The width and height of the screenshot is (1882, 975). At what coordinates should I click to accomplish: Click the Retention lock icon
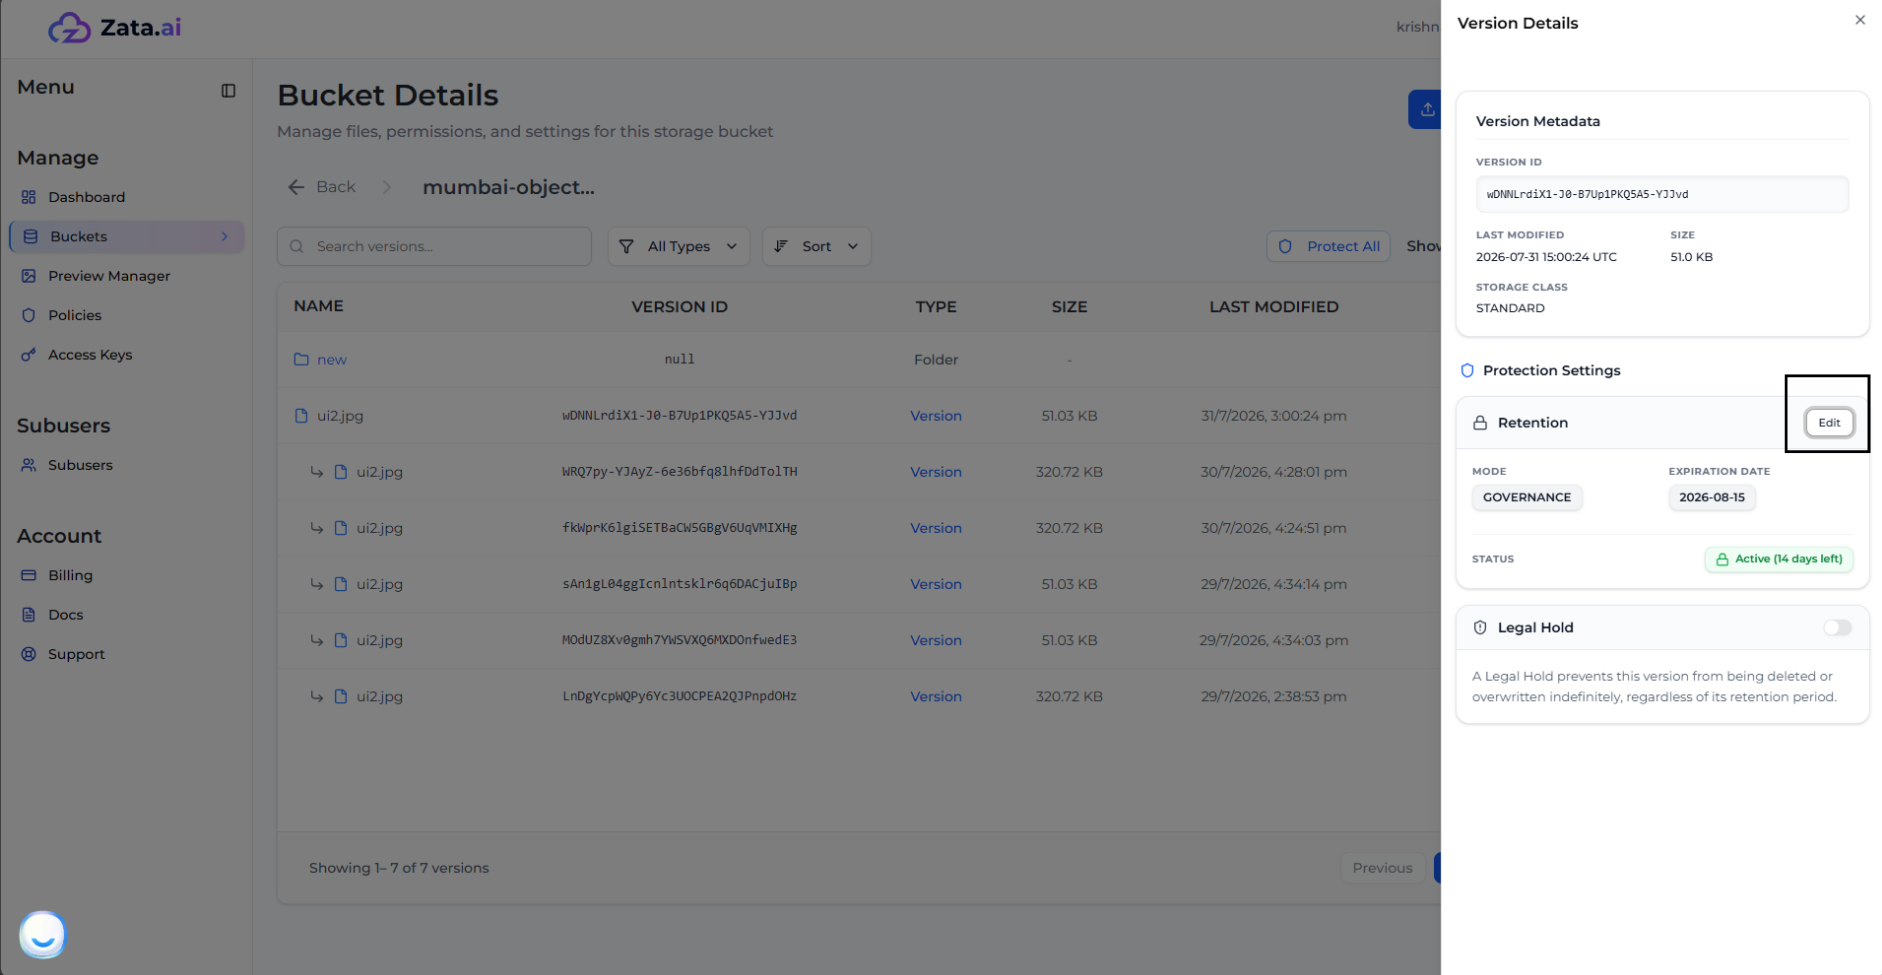[1480, 423]
